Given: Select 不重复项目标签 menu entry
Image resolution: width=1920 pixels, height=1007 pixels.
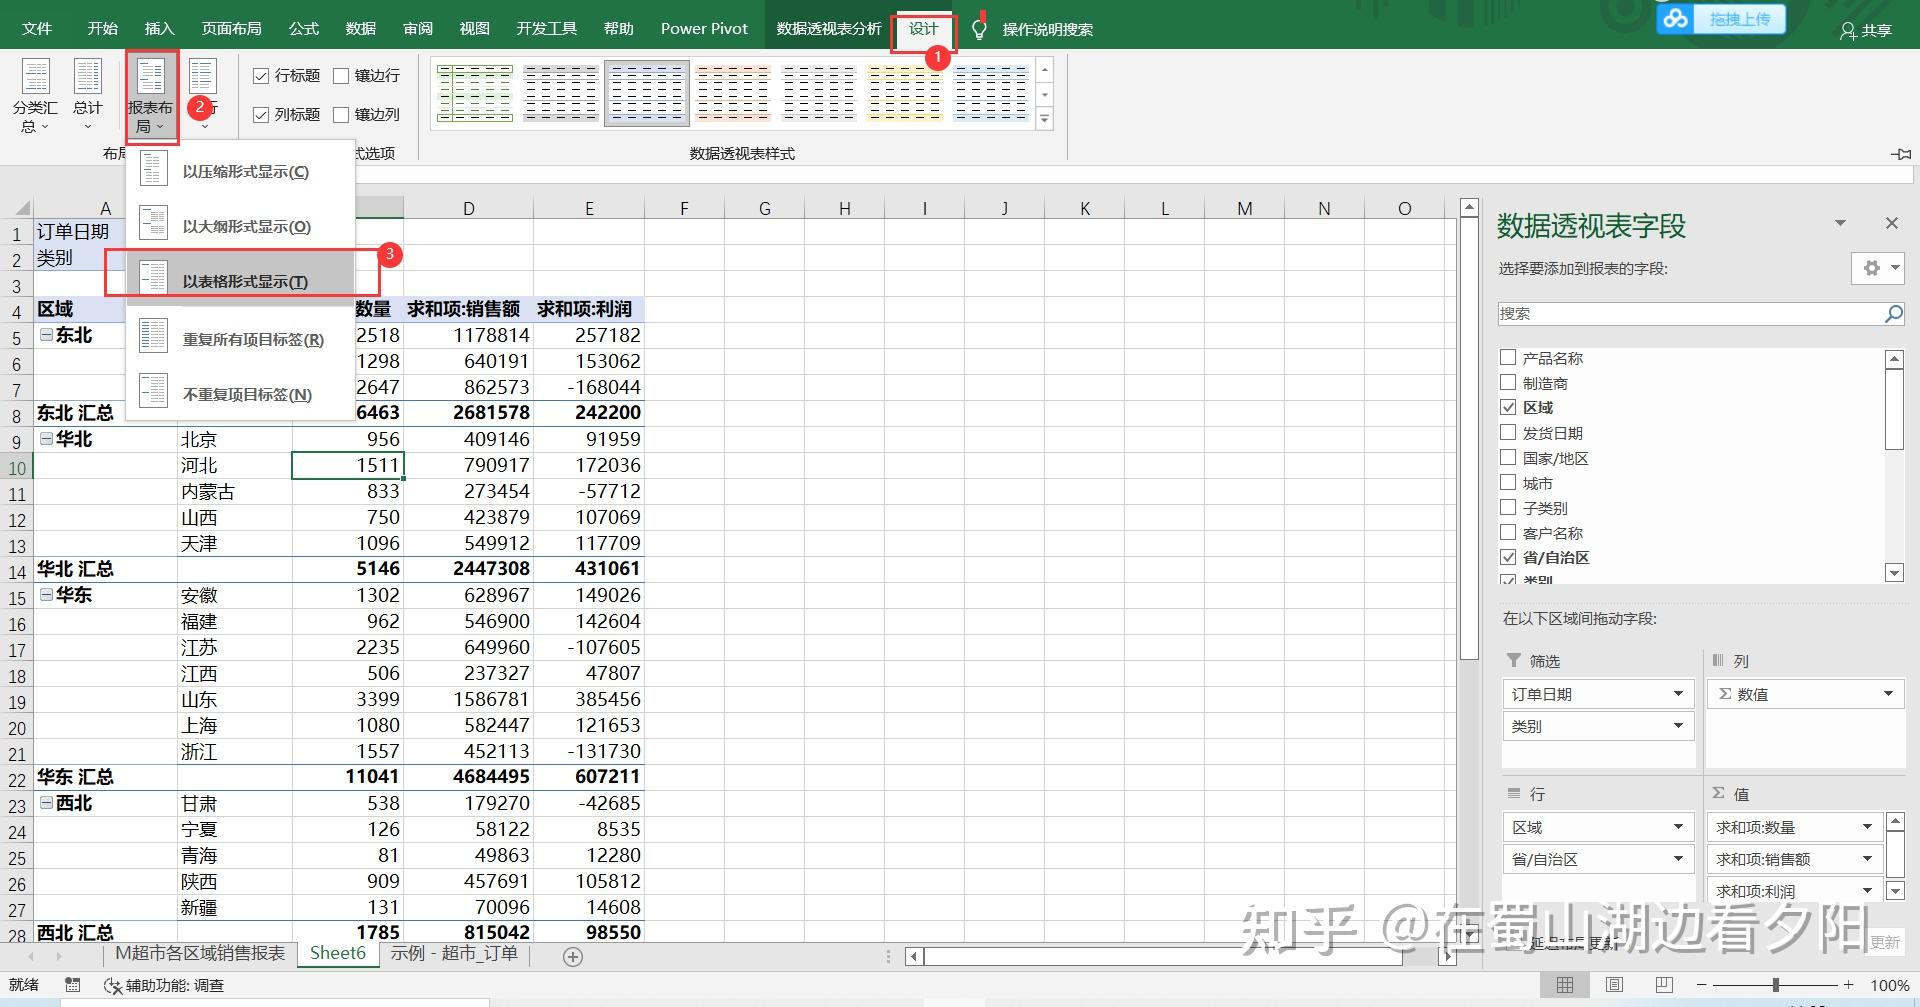Looking at the screenshot, I should coord(240,394).
